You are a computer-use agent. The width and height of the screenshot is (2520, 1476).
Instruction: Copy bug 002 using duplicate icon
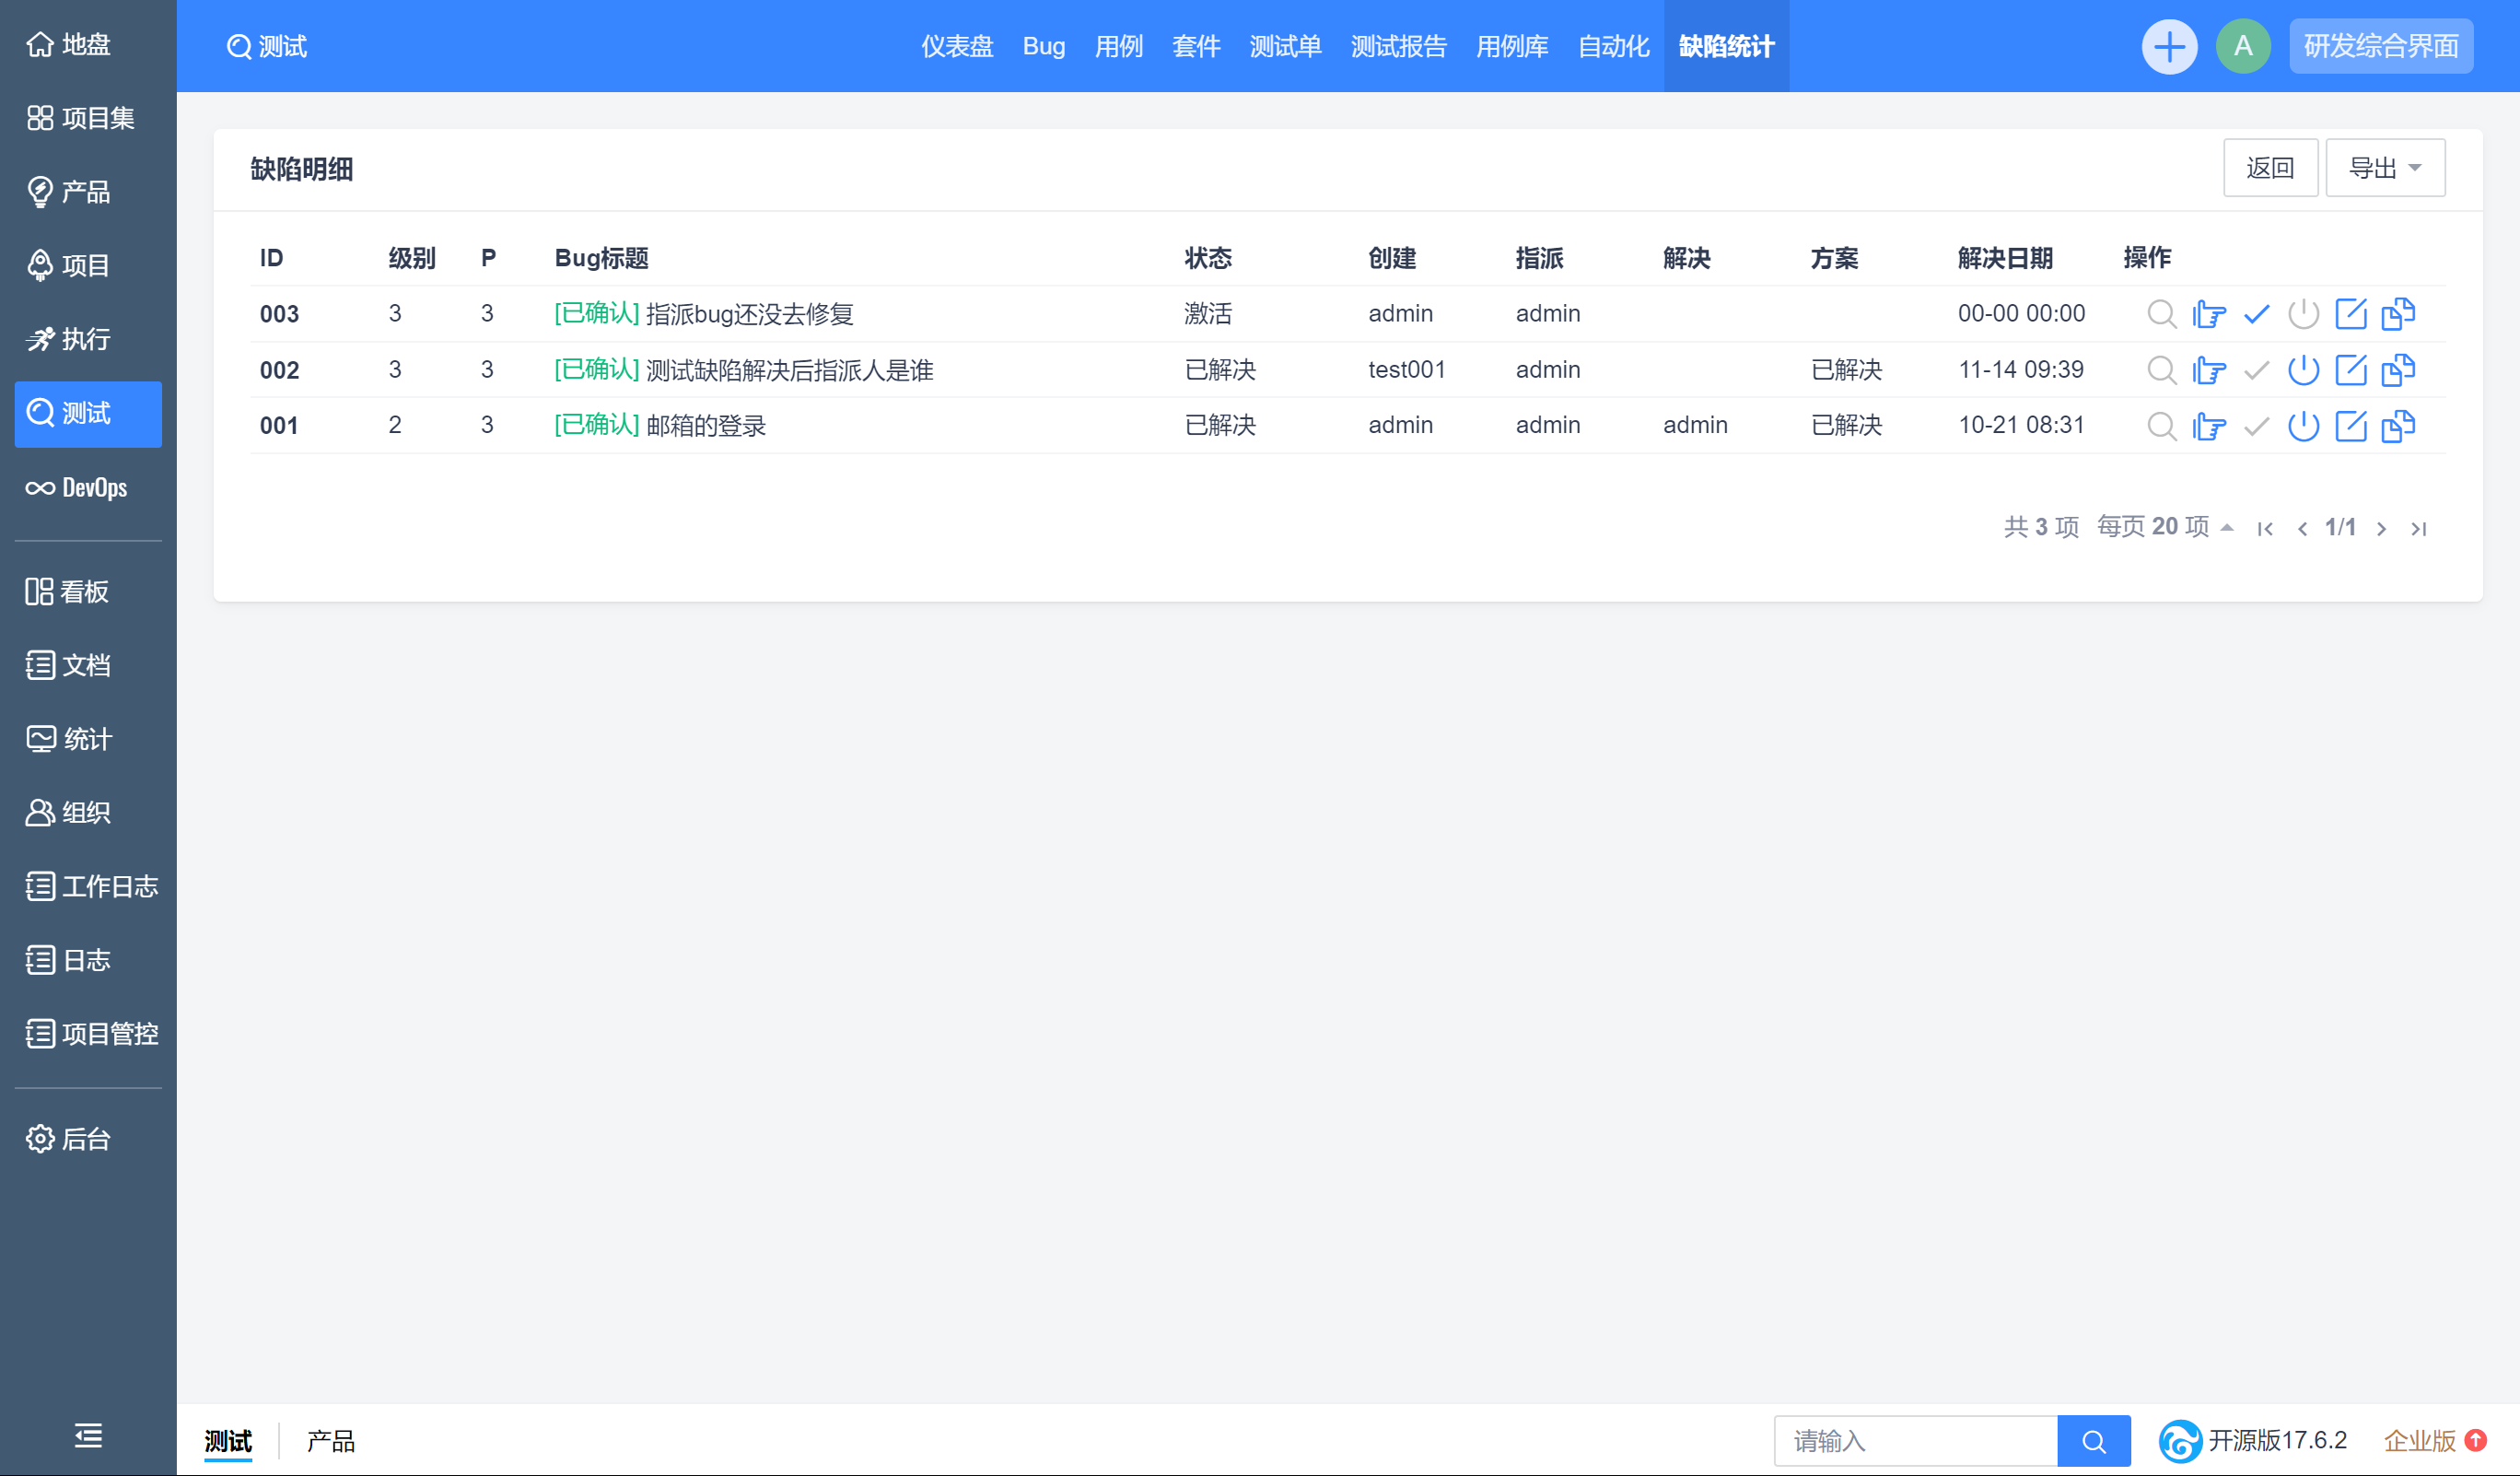coord(2398,370)
